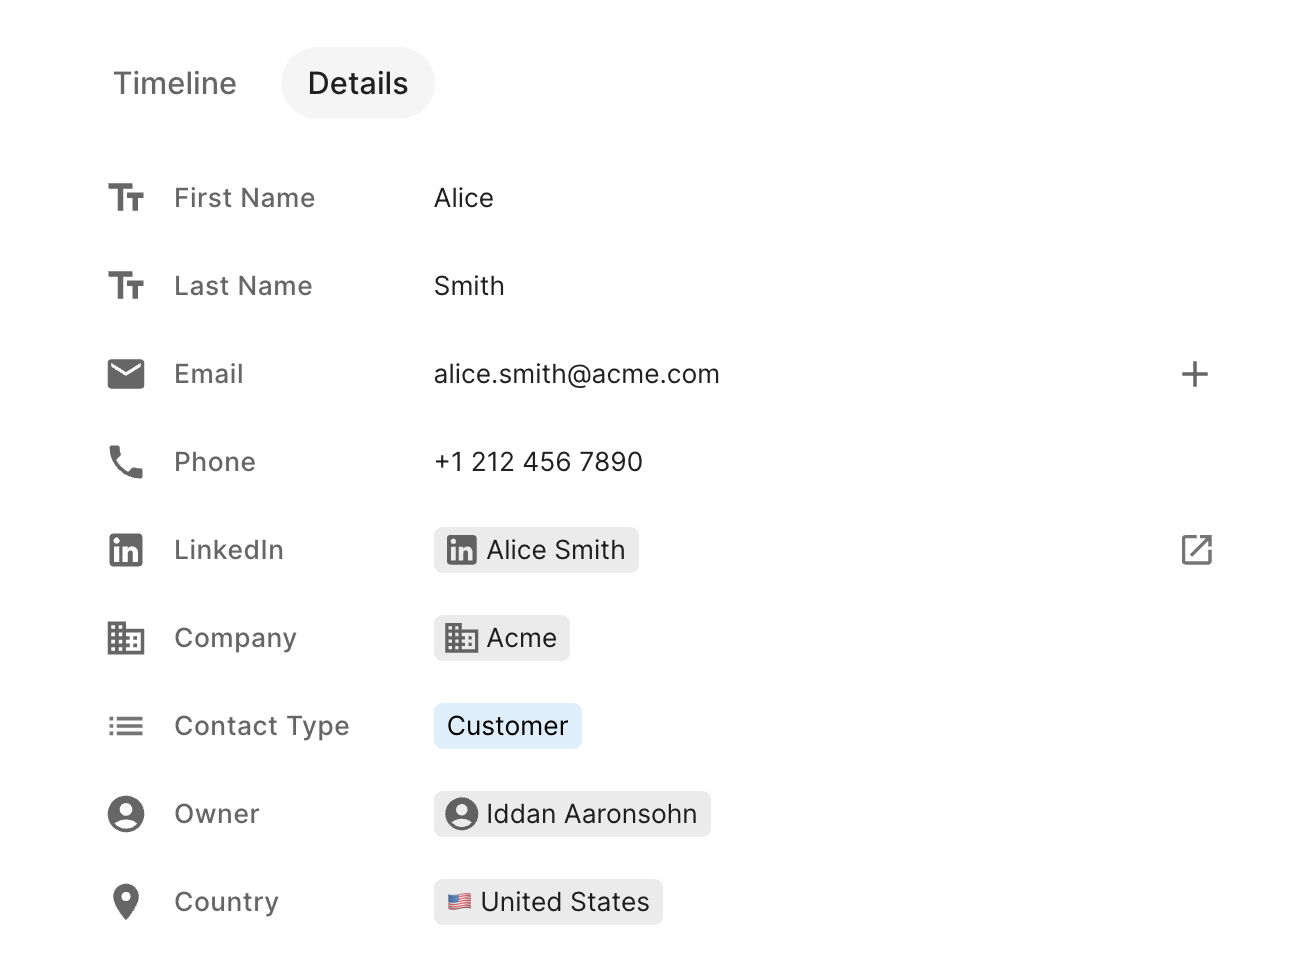Click the text icon beside First Name

[x=126, y=198]
